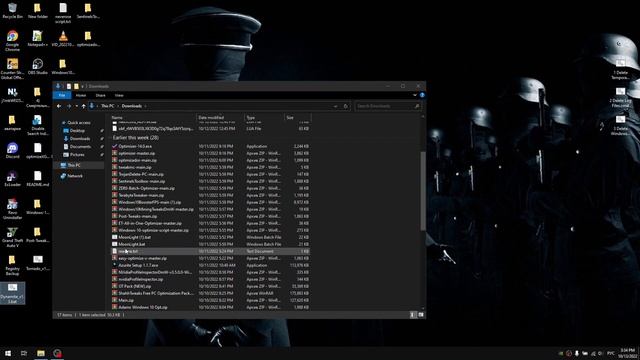Open the Revo Uninstaller shortcut
640x360 pixels.
coord(12,209)
